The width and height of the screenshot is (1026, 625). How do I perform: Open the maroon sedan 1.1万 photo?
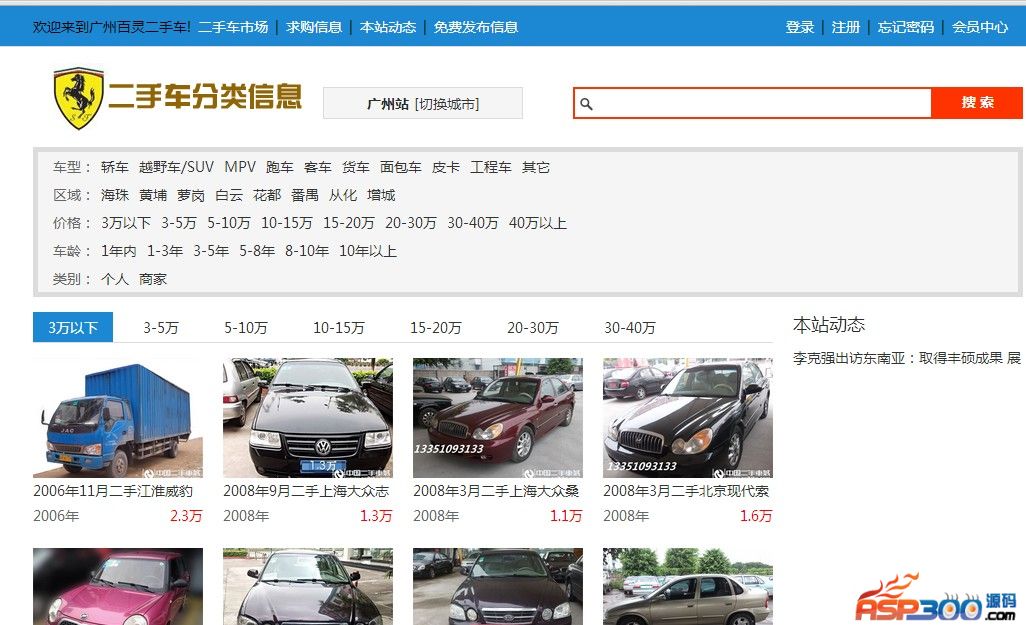[x=497, y=418]
